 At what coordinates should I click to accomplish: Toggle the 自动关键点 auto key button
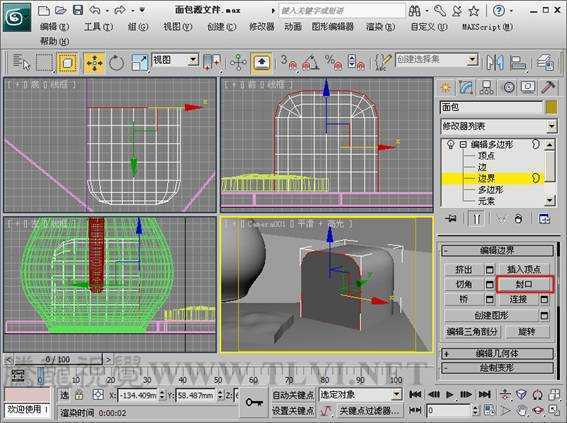pos(293,395)
